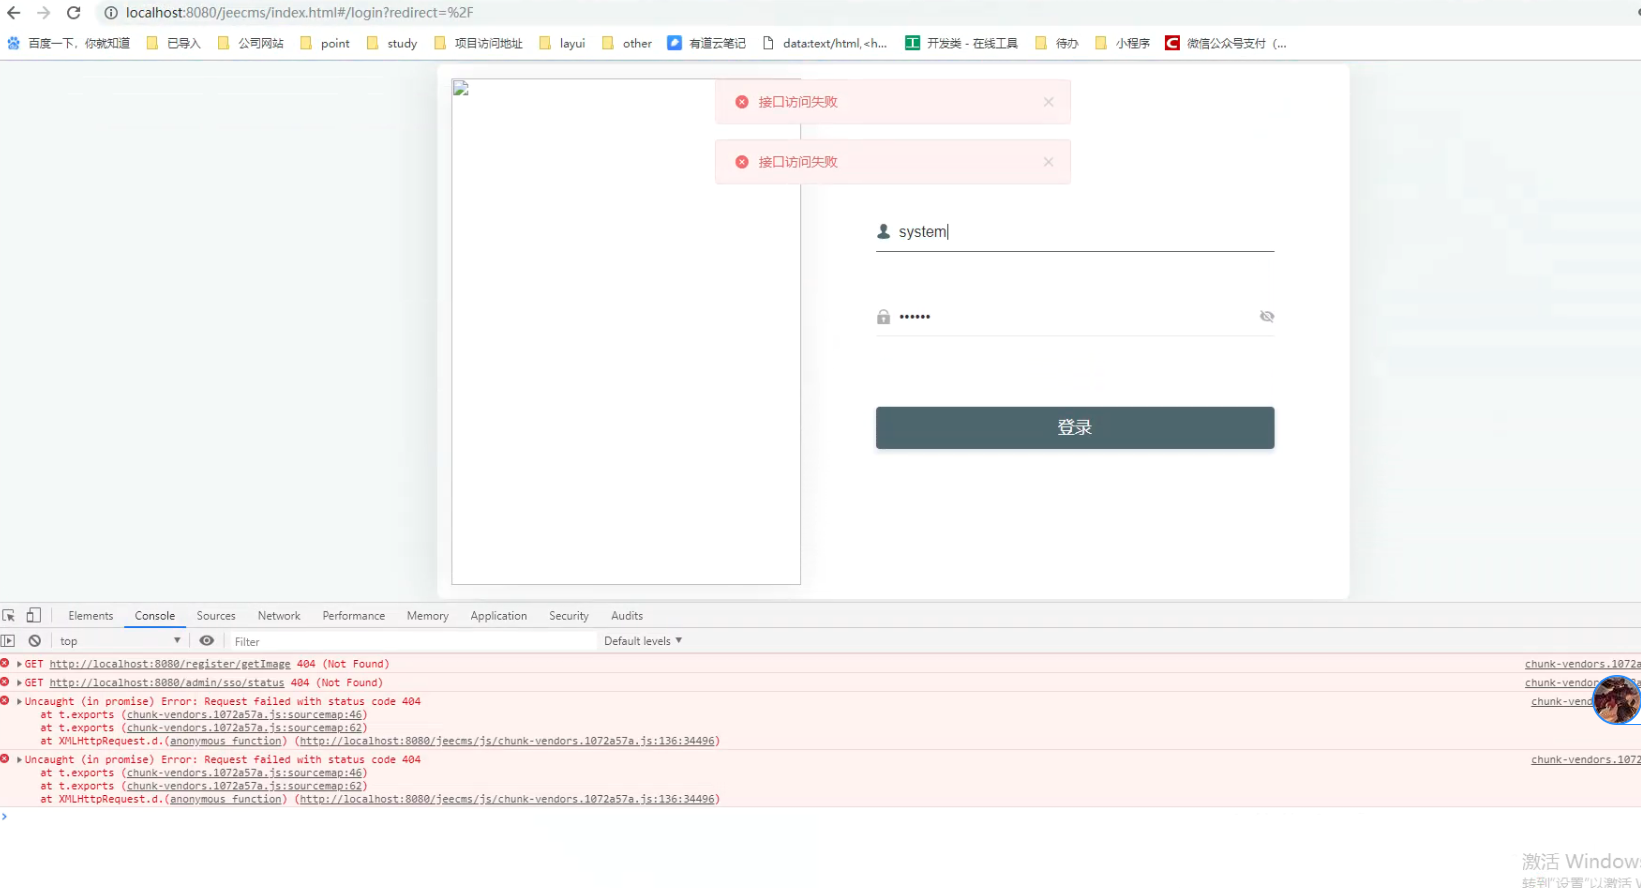Click the error icon on the getImage row
This screenshot has width=1641, height=888.
[5, 663]
